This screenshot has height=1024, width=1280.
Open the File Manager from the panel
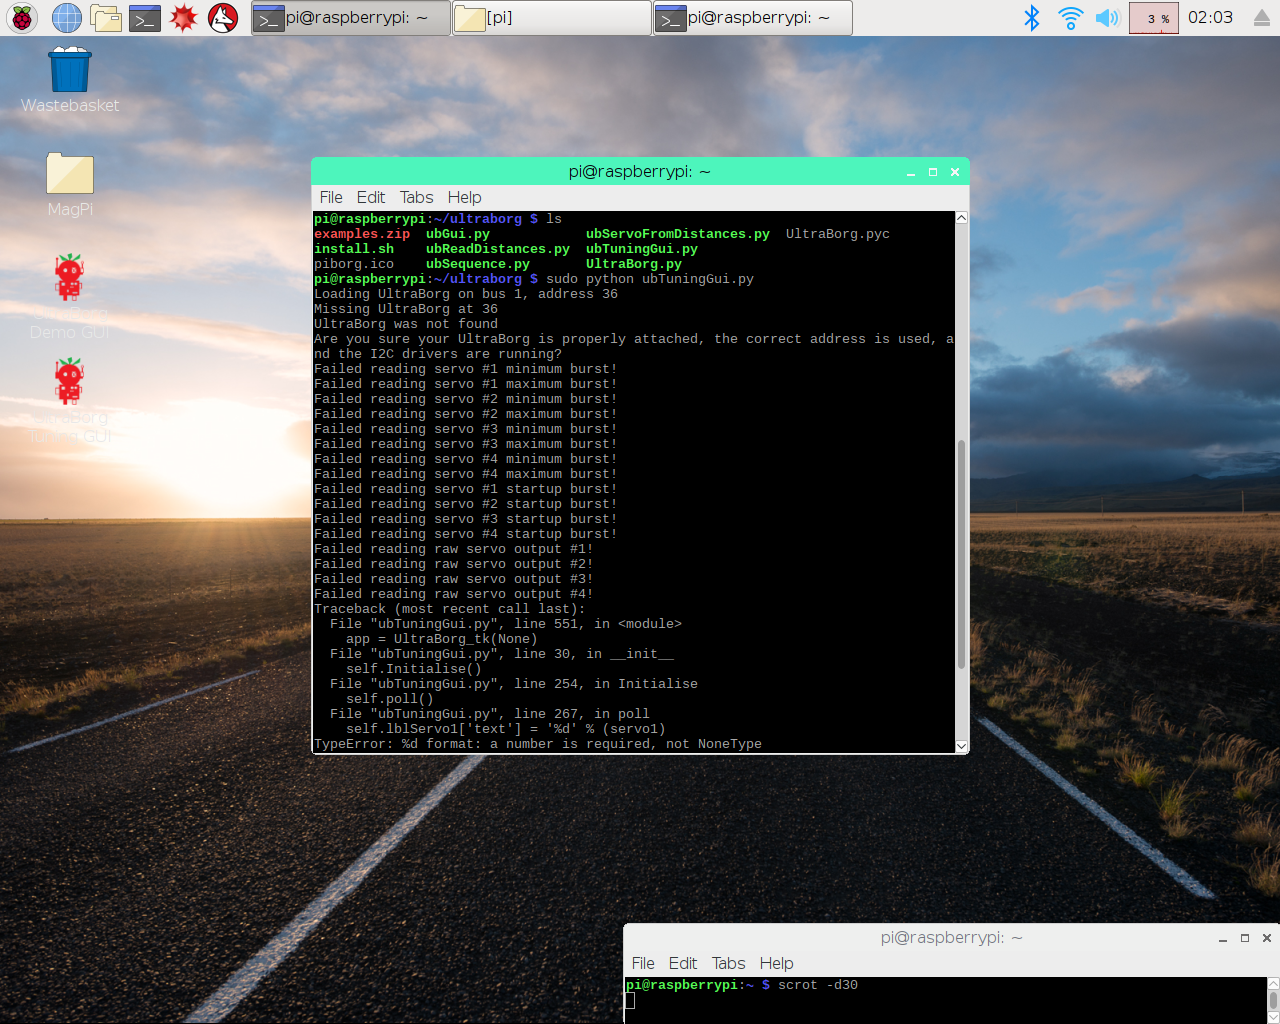click(x=106, y=17)
